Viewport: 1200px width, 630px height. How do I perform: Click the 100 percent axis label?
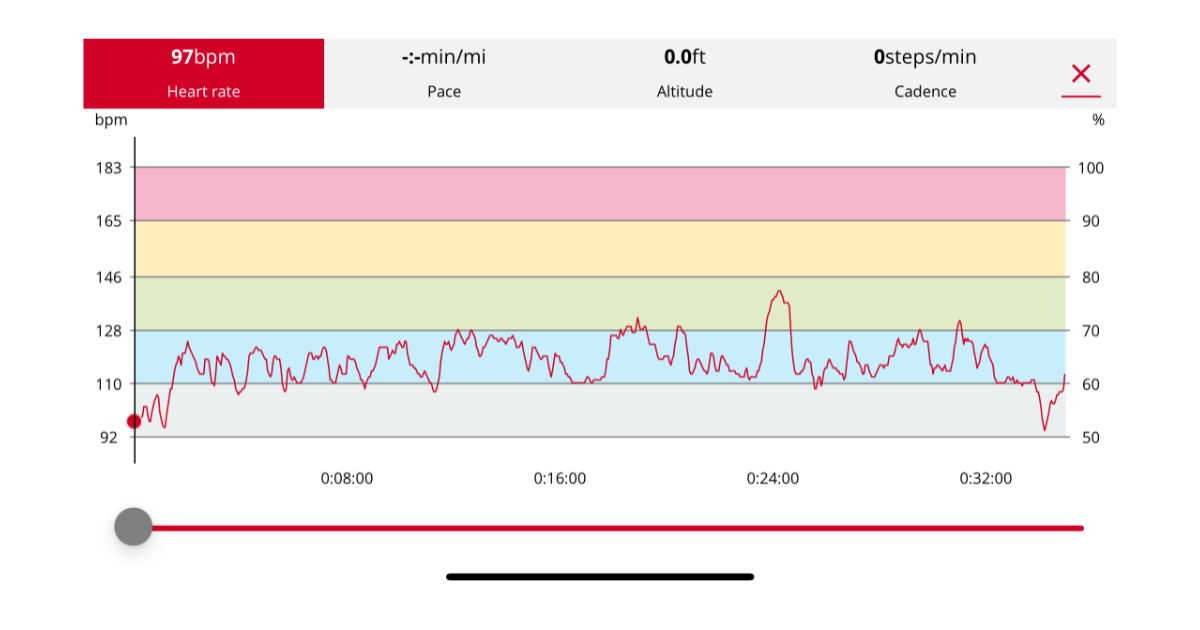pos(1091,168)
